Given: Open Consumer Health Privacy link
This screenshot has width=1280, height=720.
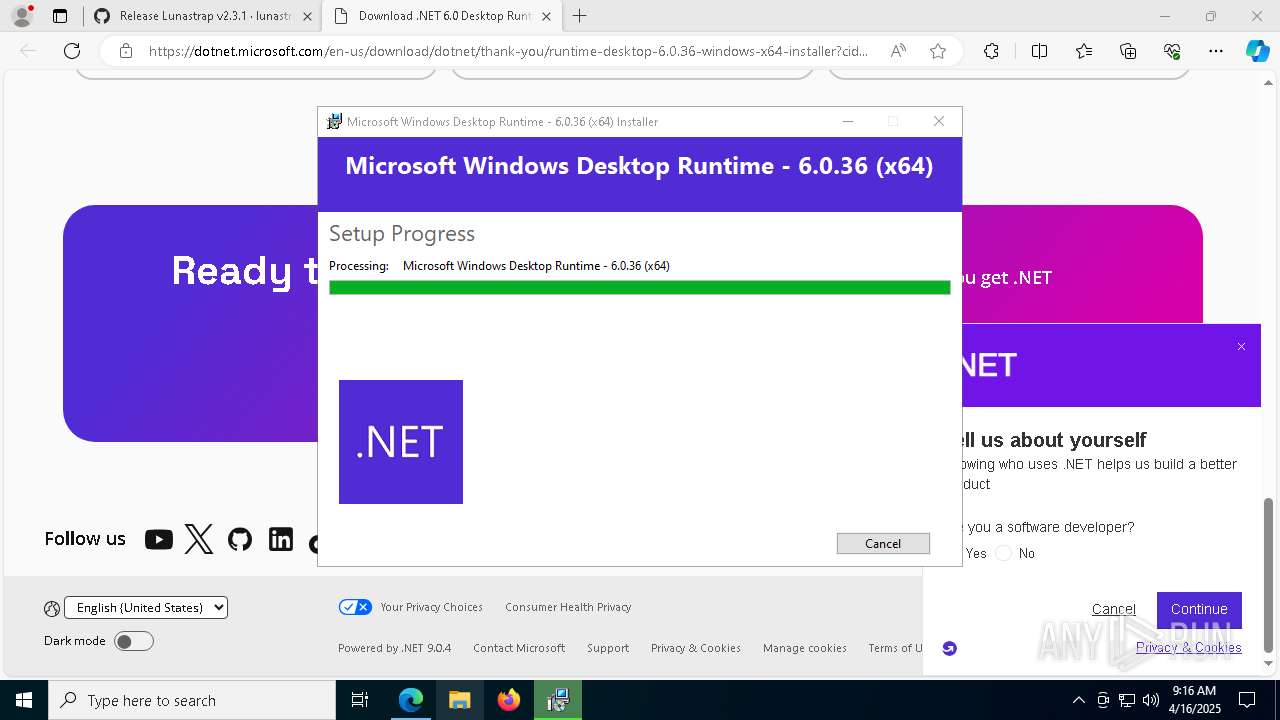Looking at the screenshot, I should [568, 607].
